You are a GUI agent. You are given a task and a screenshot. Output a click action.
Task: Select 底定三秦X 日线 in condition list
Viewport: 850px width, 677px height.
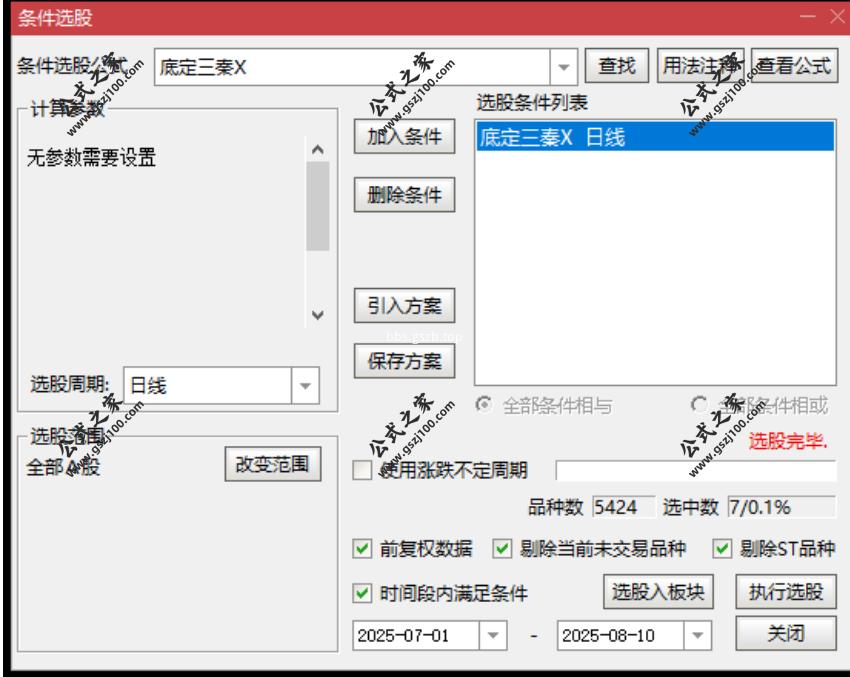tap(655, 137)
